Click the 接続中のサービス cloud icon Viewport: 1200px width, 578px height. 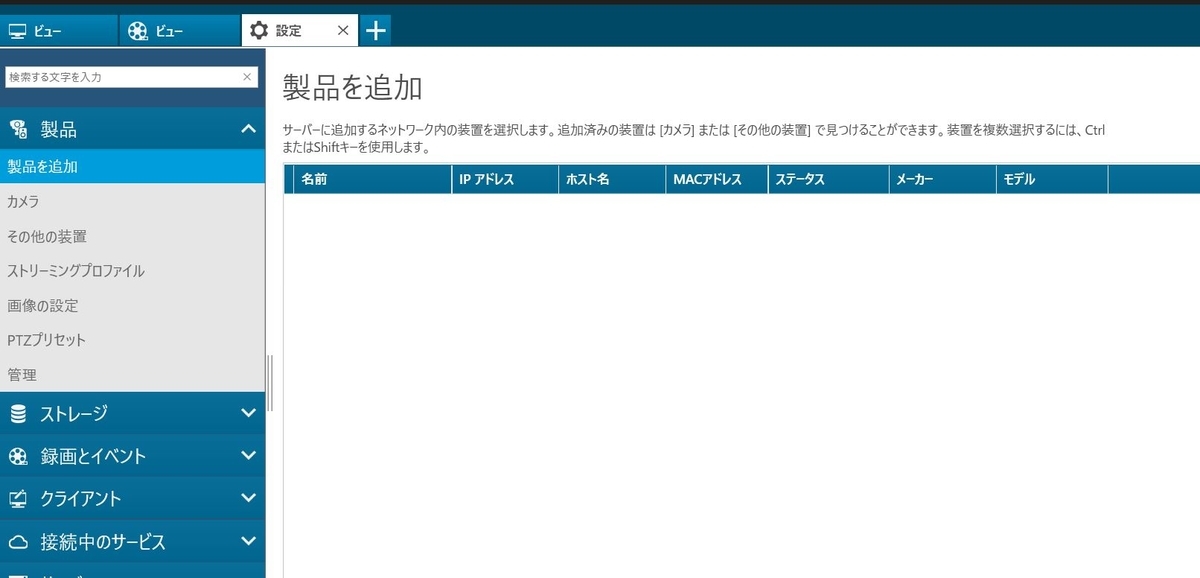coord(18,541)
